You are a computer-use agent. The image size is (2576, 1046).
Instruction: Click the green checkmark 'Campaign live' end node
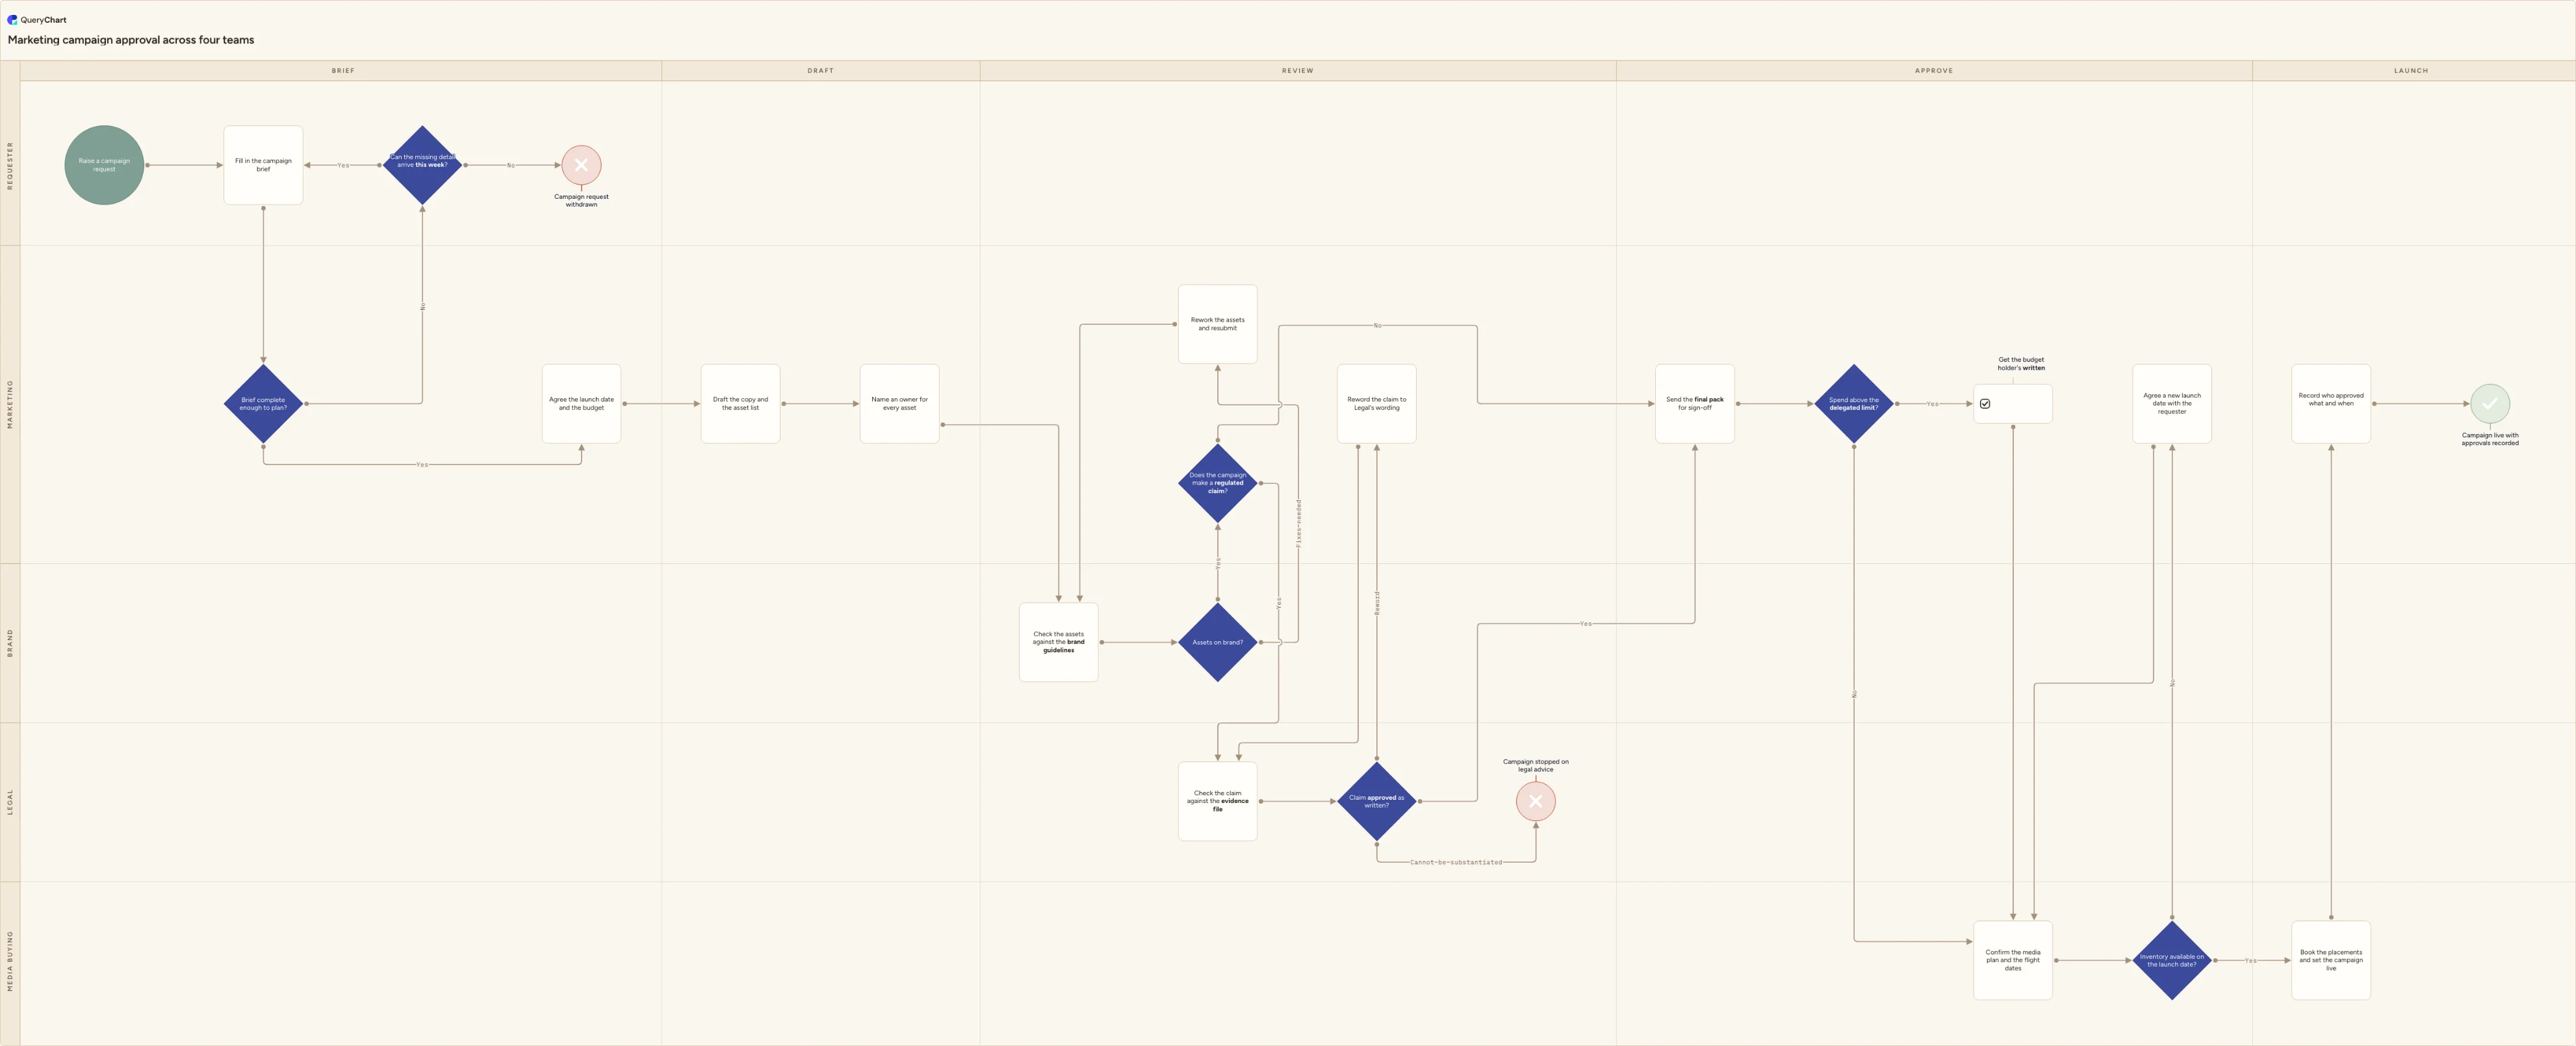[2489, 404]
